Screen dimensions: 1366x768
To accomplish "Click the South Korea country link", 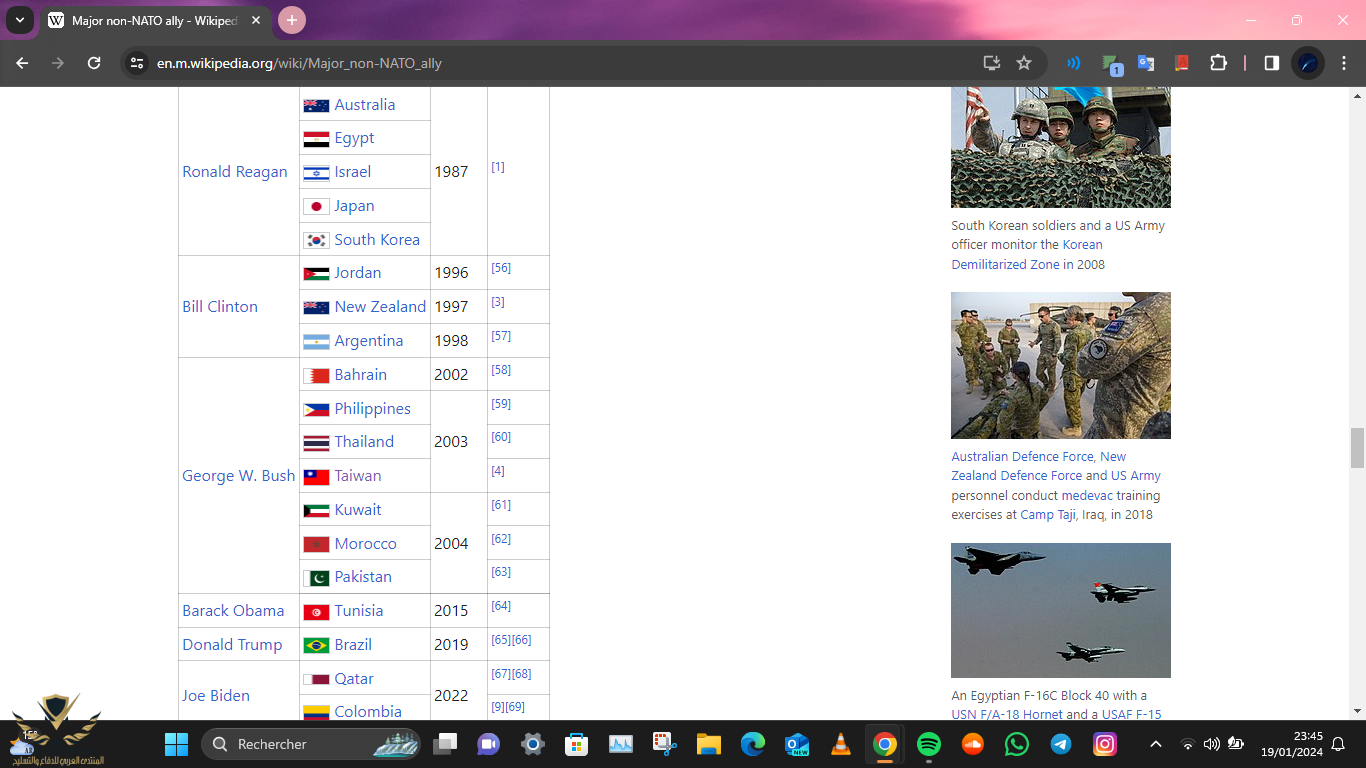I will coord(377,240).
